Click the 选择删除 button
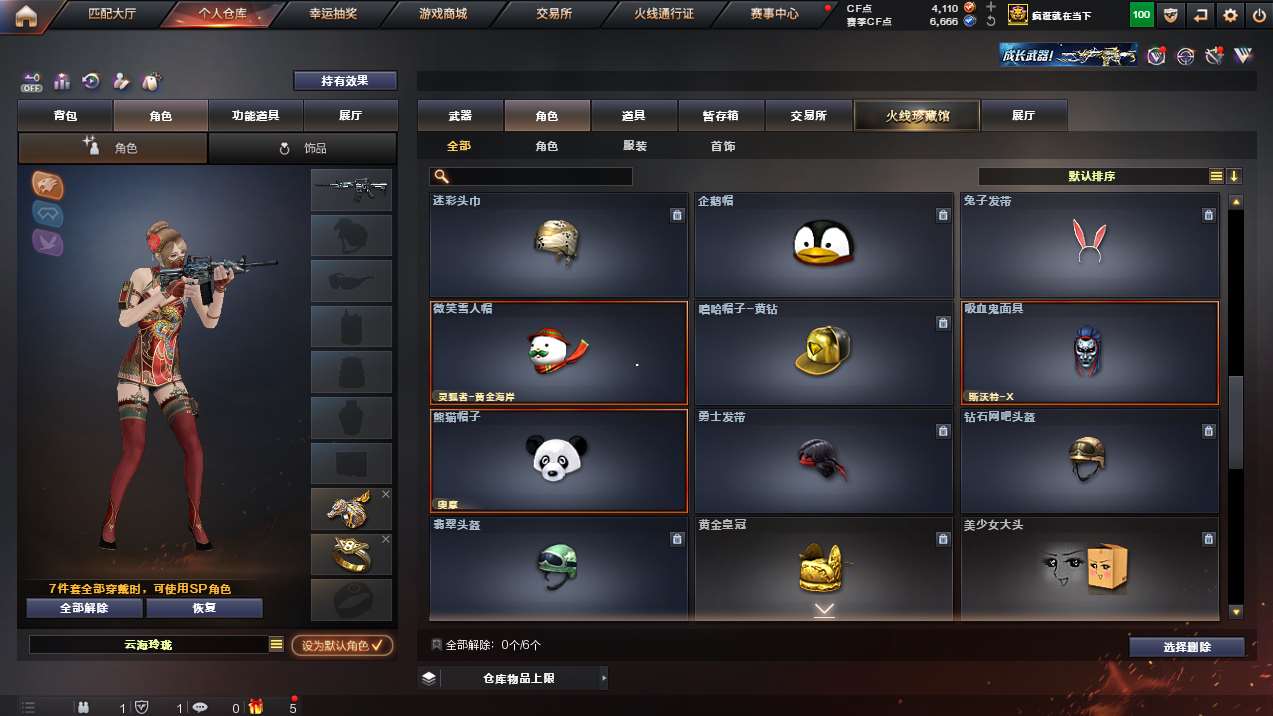 click(1187, 647)
